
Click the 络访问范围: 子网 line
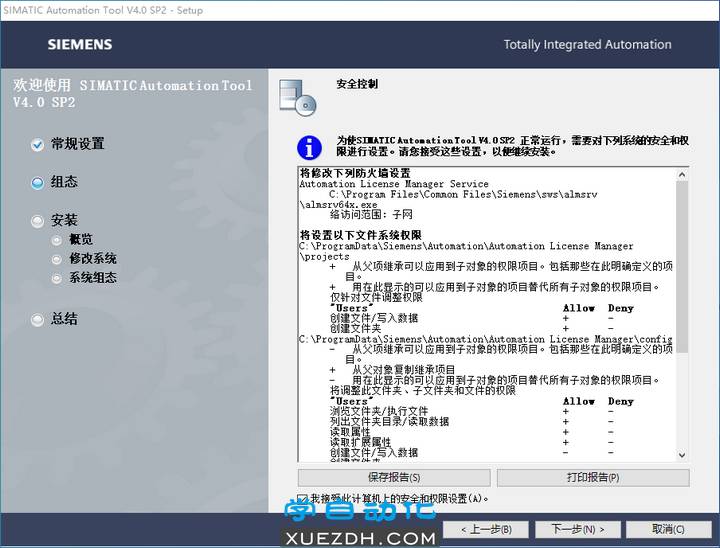pyautogui.click(x=371, y=215)
